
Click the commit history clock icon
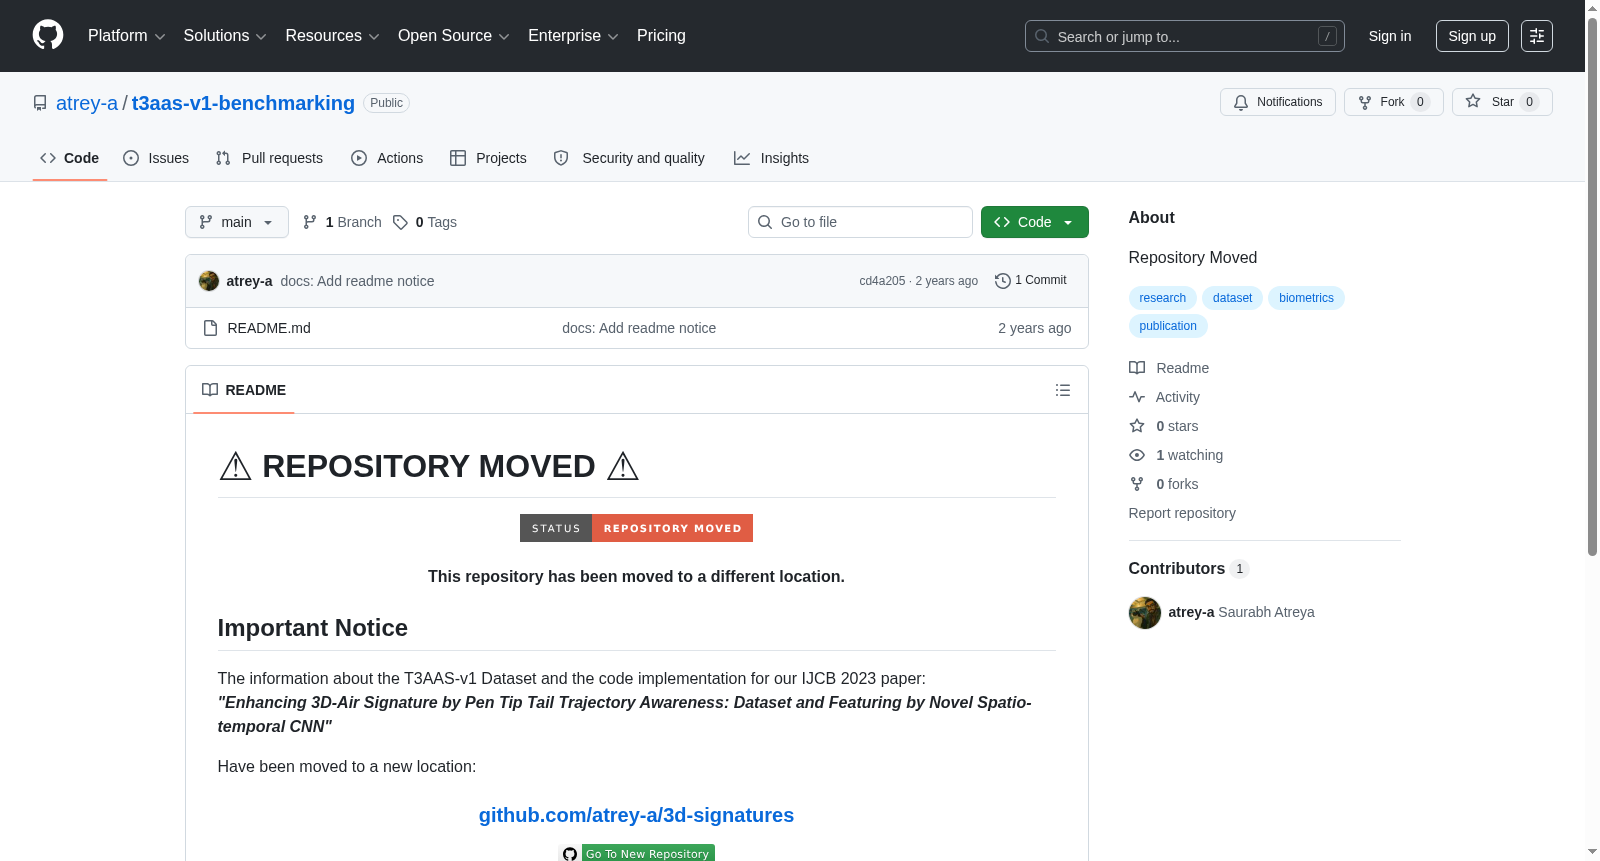(x=1003, y=281)
